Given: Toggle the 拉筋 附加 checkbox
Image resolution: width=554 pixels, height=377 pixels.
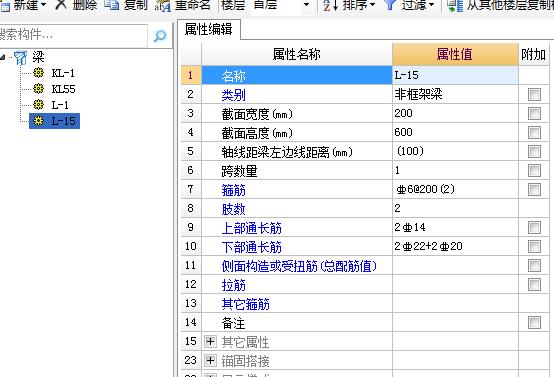Looking at the screenshot, I should 534,284.
